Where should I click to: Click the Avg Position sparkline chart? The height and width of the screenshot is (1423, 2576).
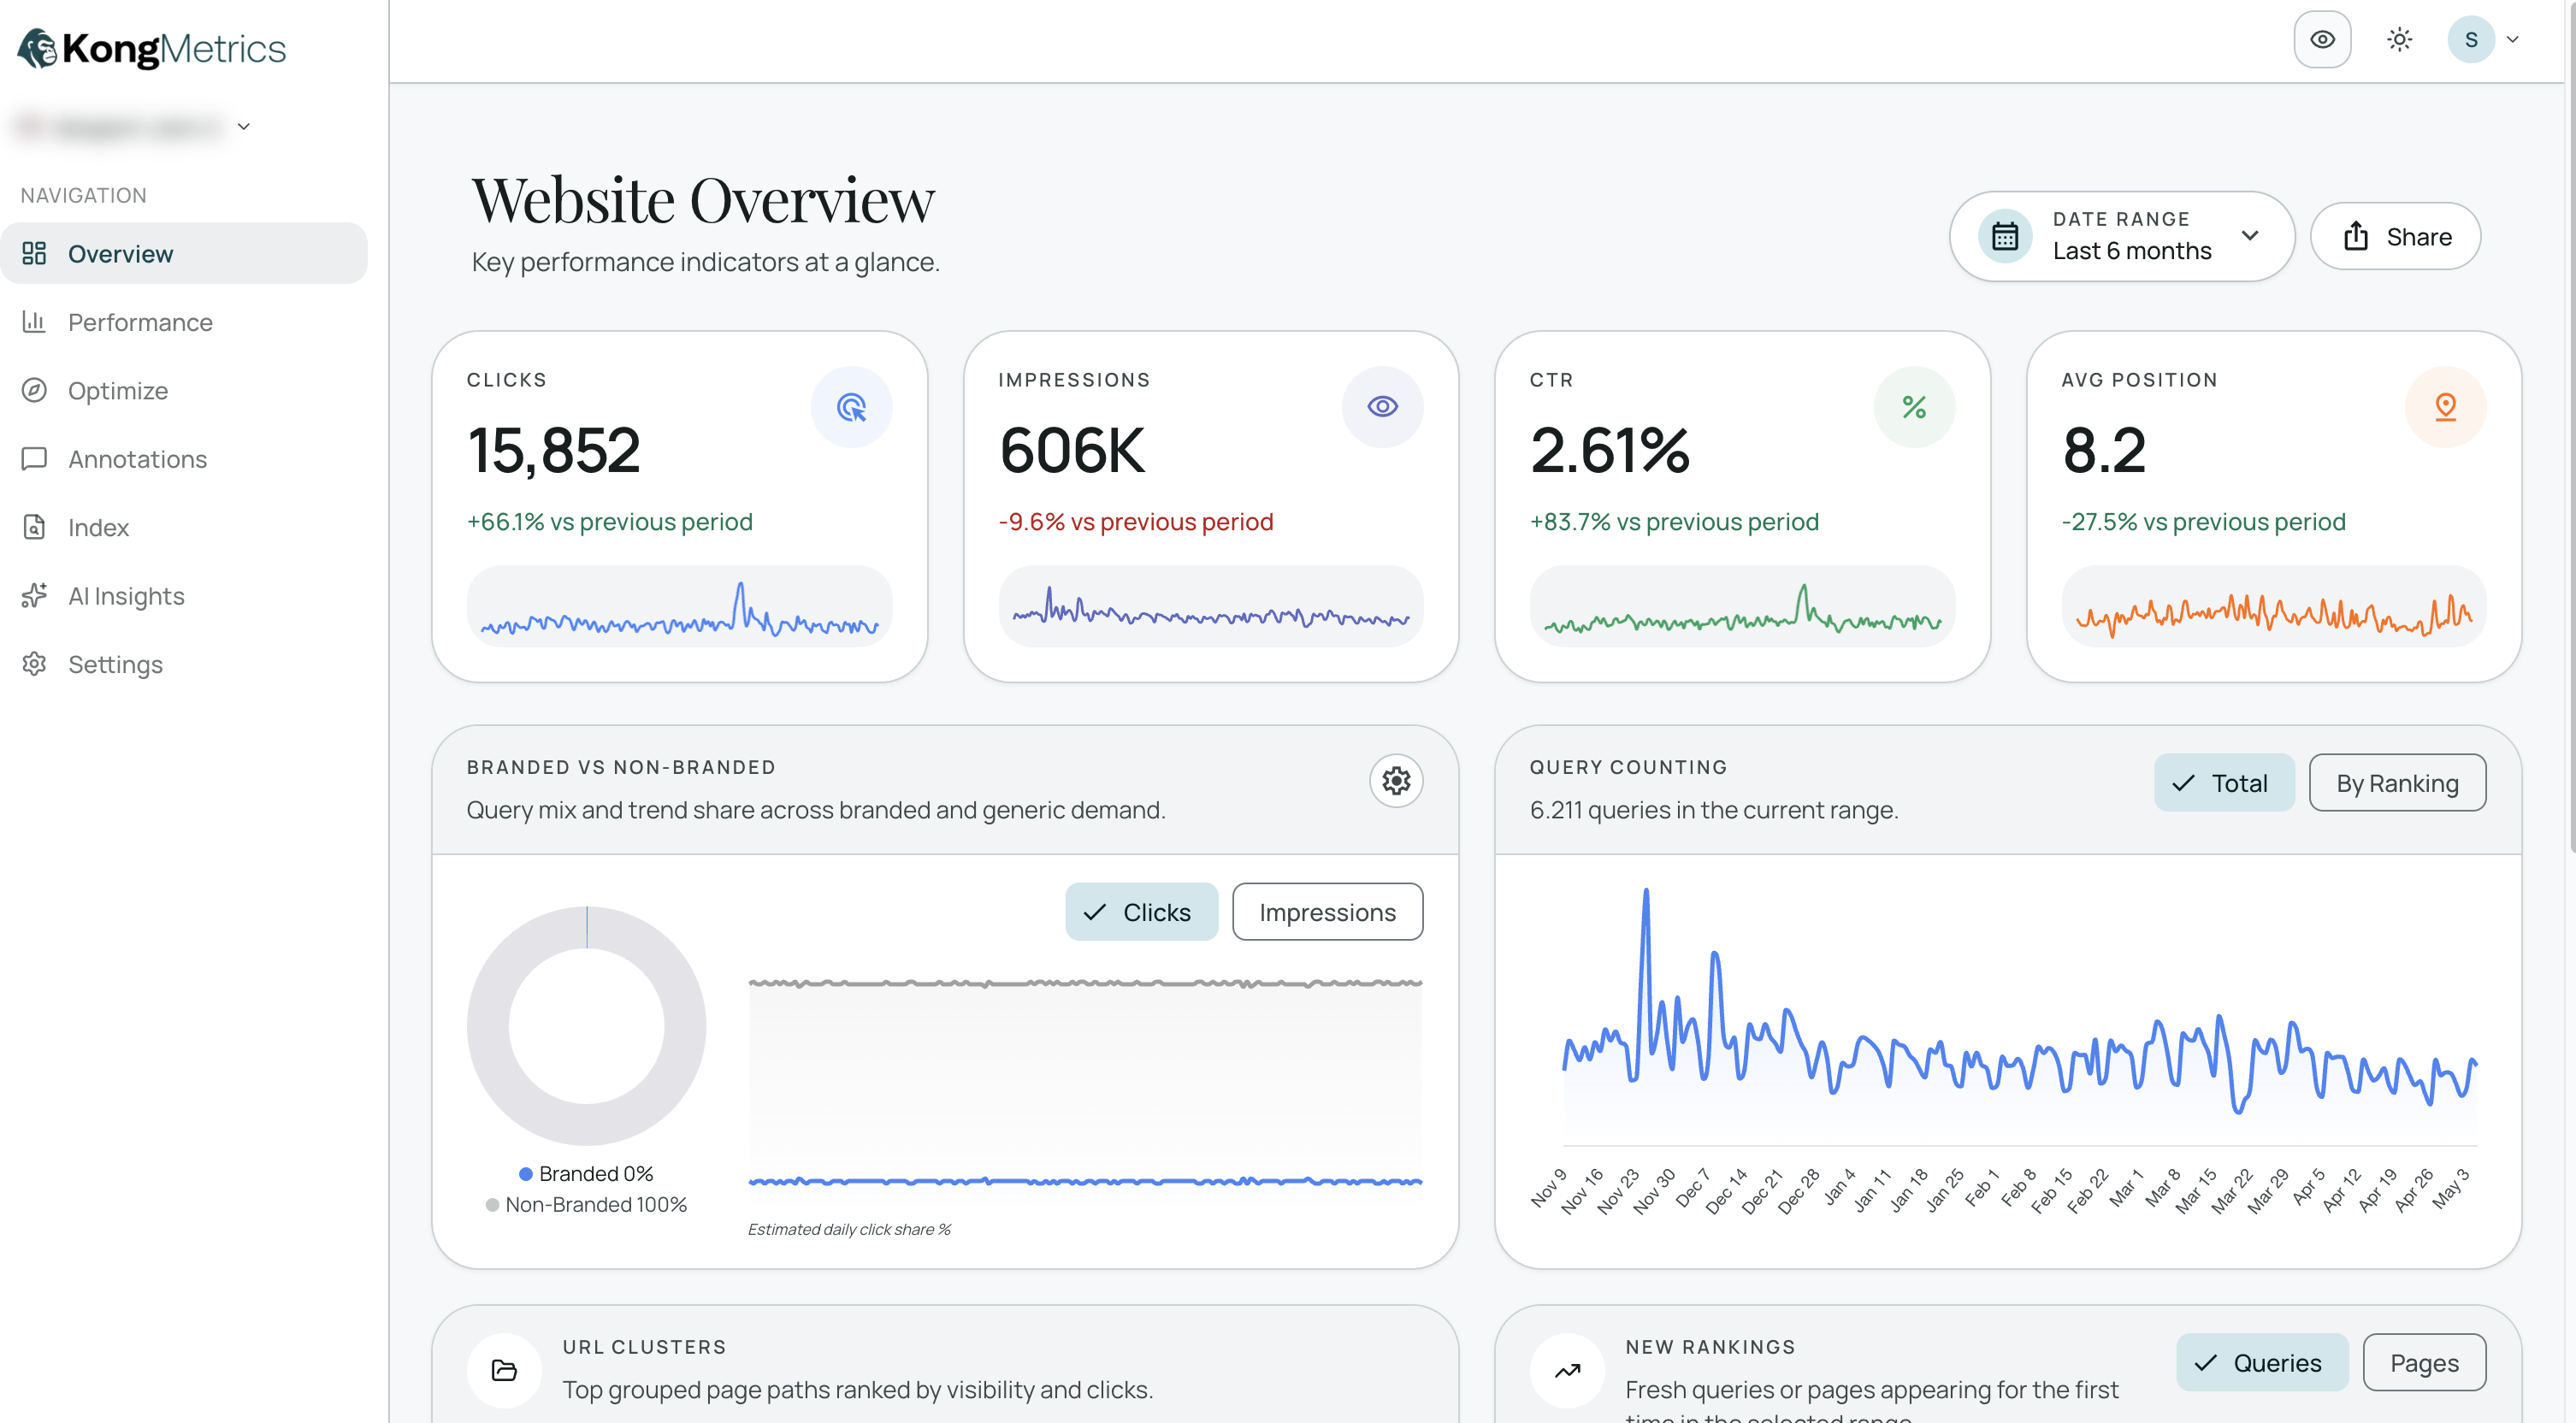[2273, 607]
